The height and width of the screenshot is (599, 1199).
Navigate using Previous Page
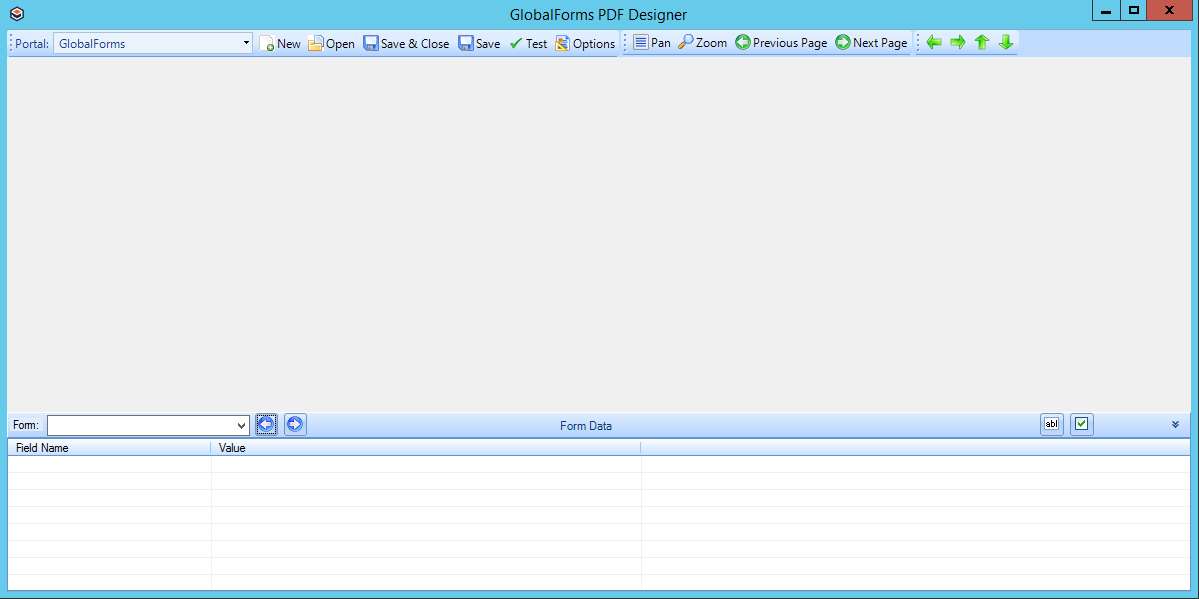click(781, 43)
